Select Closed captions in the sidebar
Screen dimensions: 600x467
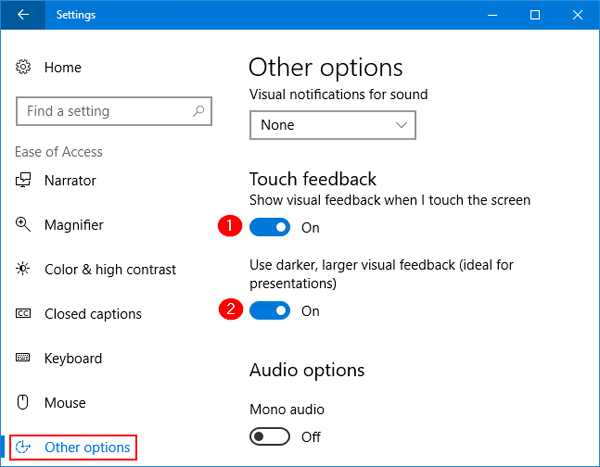coord(93,314)
